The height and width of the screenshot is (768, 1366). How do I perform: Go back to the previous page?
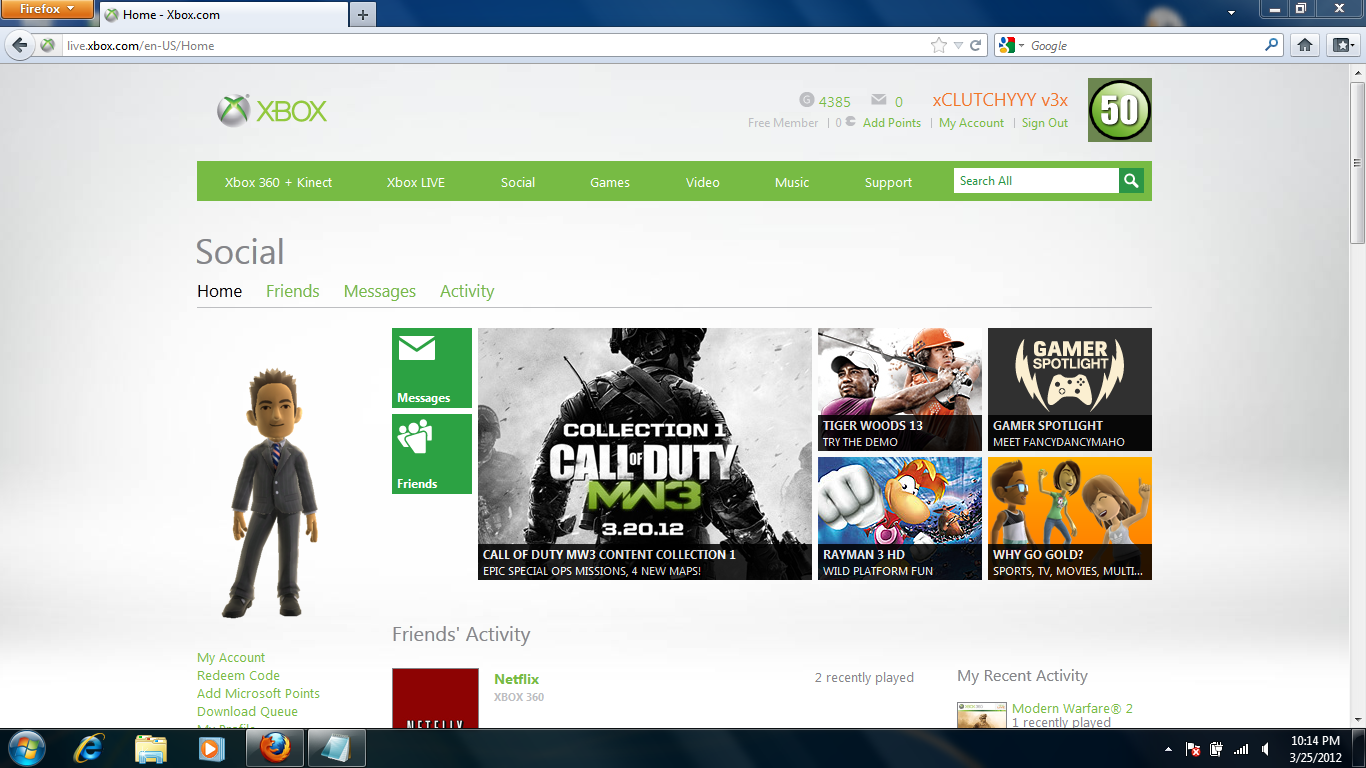tap(19, 45)
